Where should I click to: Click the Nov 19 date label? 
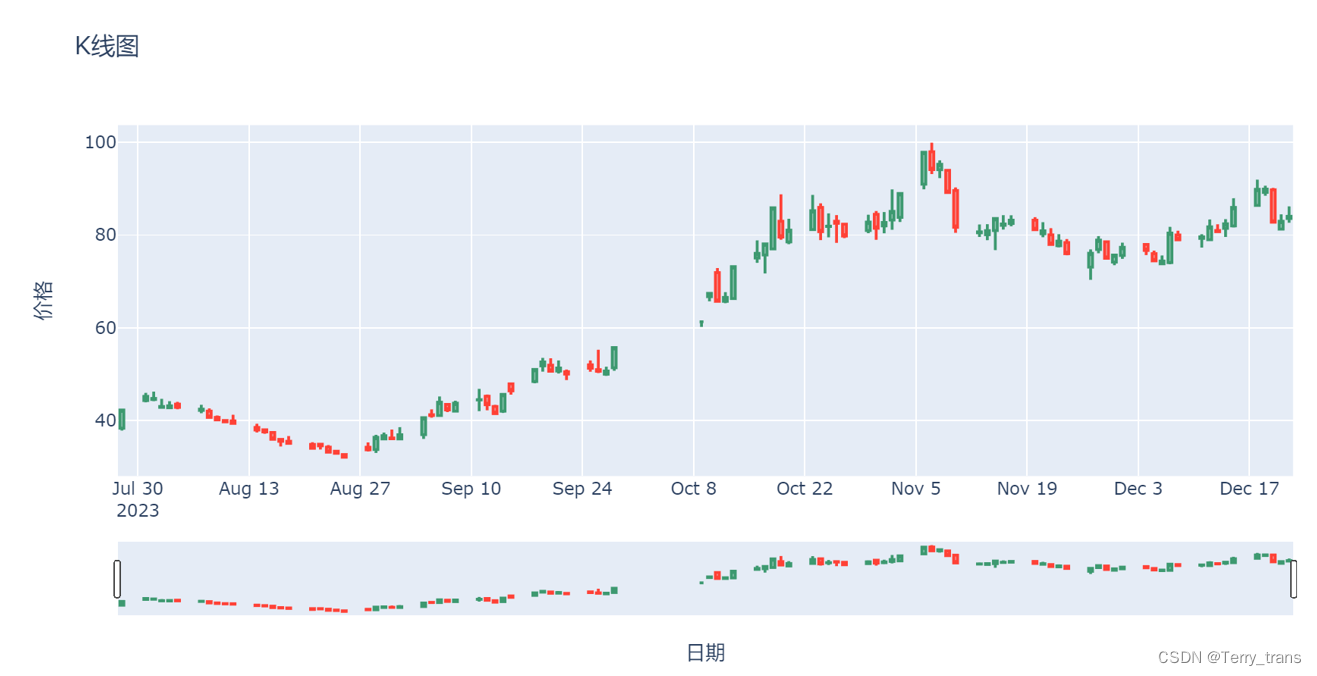pos(1027,489)
